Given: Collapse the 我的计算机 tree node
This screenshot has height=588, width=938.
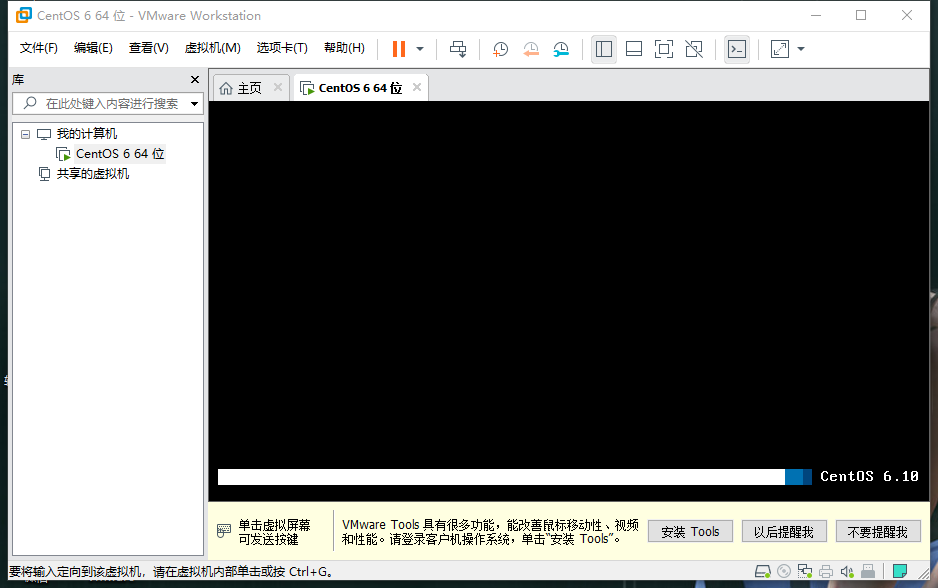Looking at the screenshot, I should coord(25,134).
